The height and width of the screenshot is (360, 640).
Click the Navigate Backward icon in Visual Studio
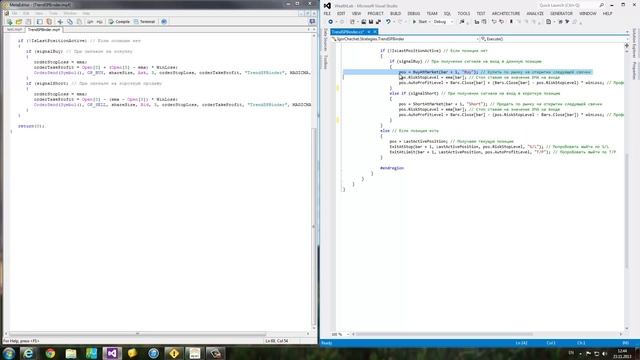331,22
